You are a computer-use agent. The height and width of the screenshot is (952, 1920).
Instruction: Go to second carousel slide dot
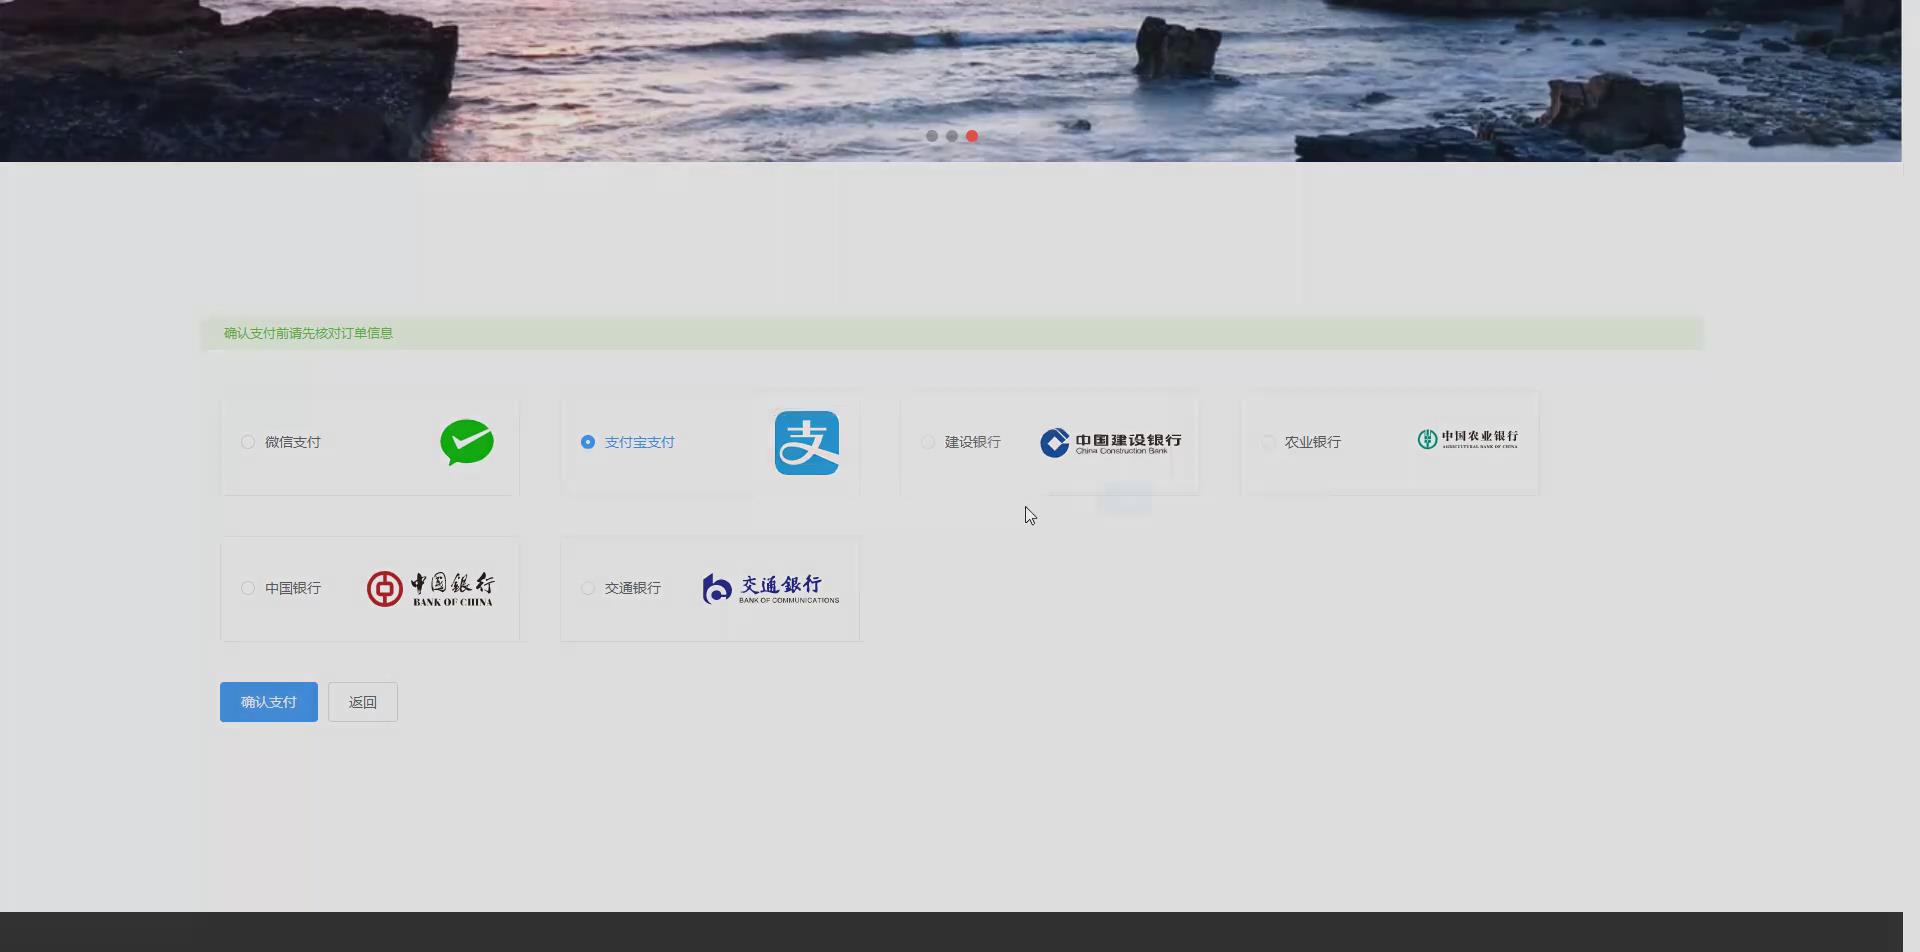(x=952, y=136)
